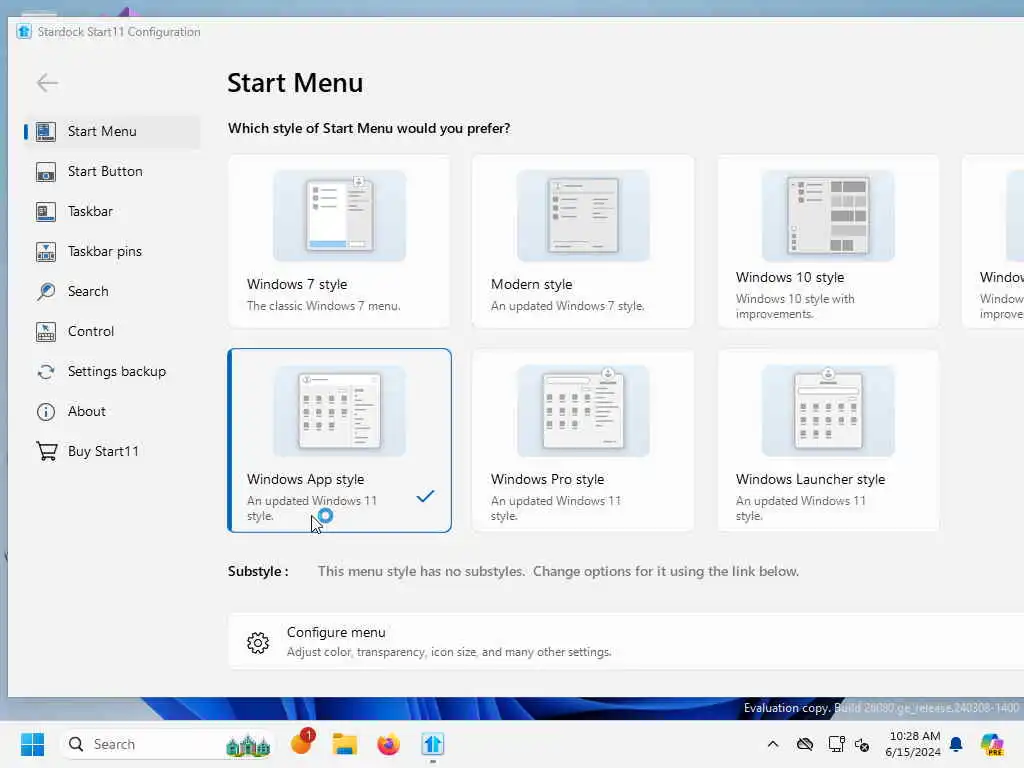This screenshot has height=768, width=1024.
Task: Select the Modern style card
Action: click(583, 241)
